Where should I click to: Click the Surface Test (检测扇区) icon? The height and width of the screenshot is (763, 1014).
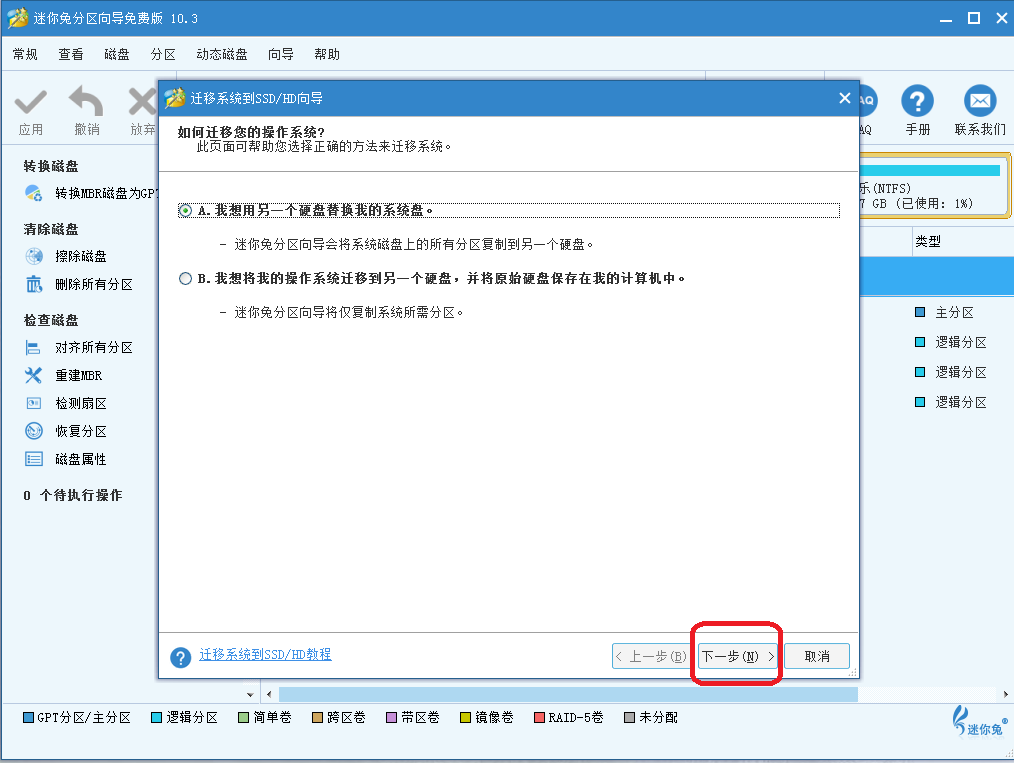pos(34,403)
